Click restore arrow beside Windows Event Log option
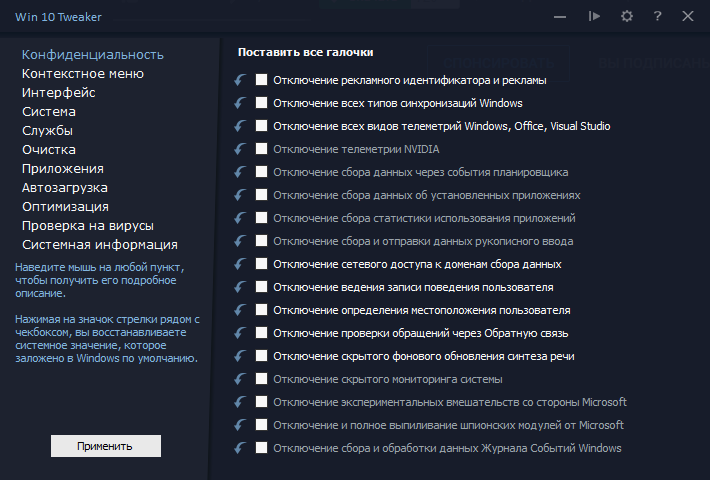Screen dimensions: 710x480 [240, 448]
